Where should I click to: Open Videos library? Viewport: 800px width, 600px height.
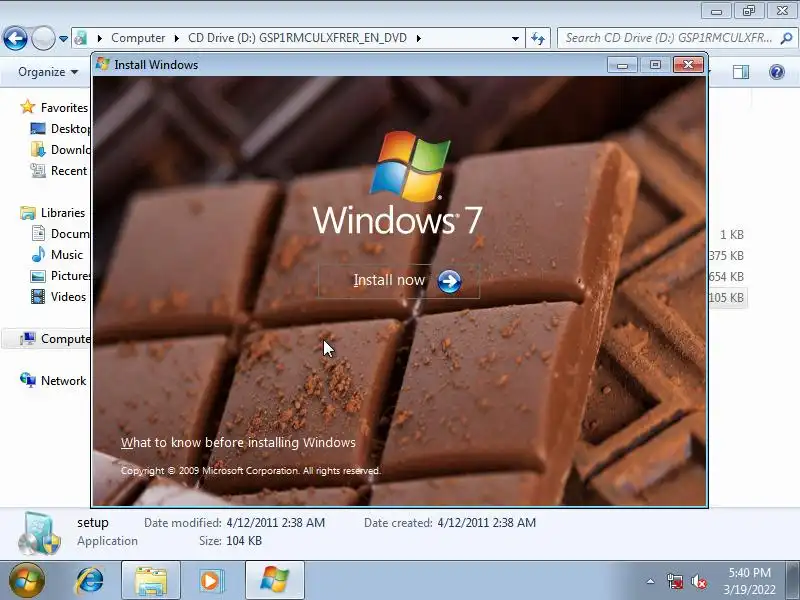[x=68, y=296]
